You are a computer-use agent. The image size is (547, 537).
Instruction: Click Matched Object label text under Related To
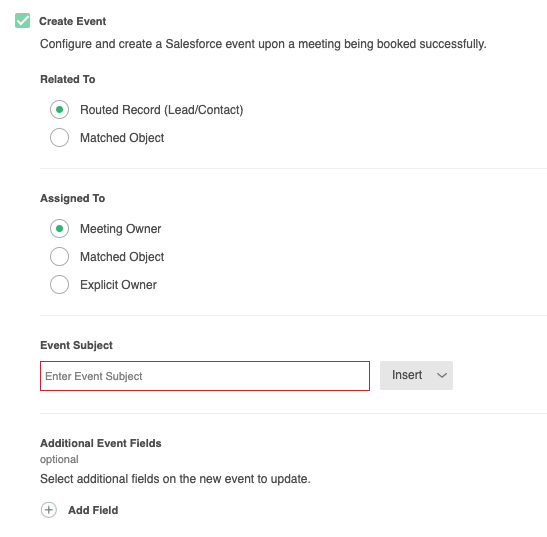tap(122, 138)
